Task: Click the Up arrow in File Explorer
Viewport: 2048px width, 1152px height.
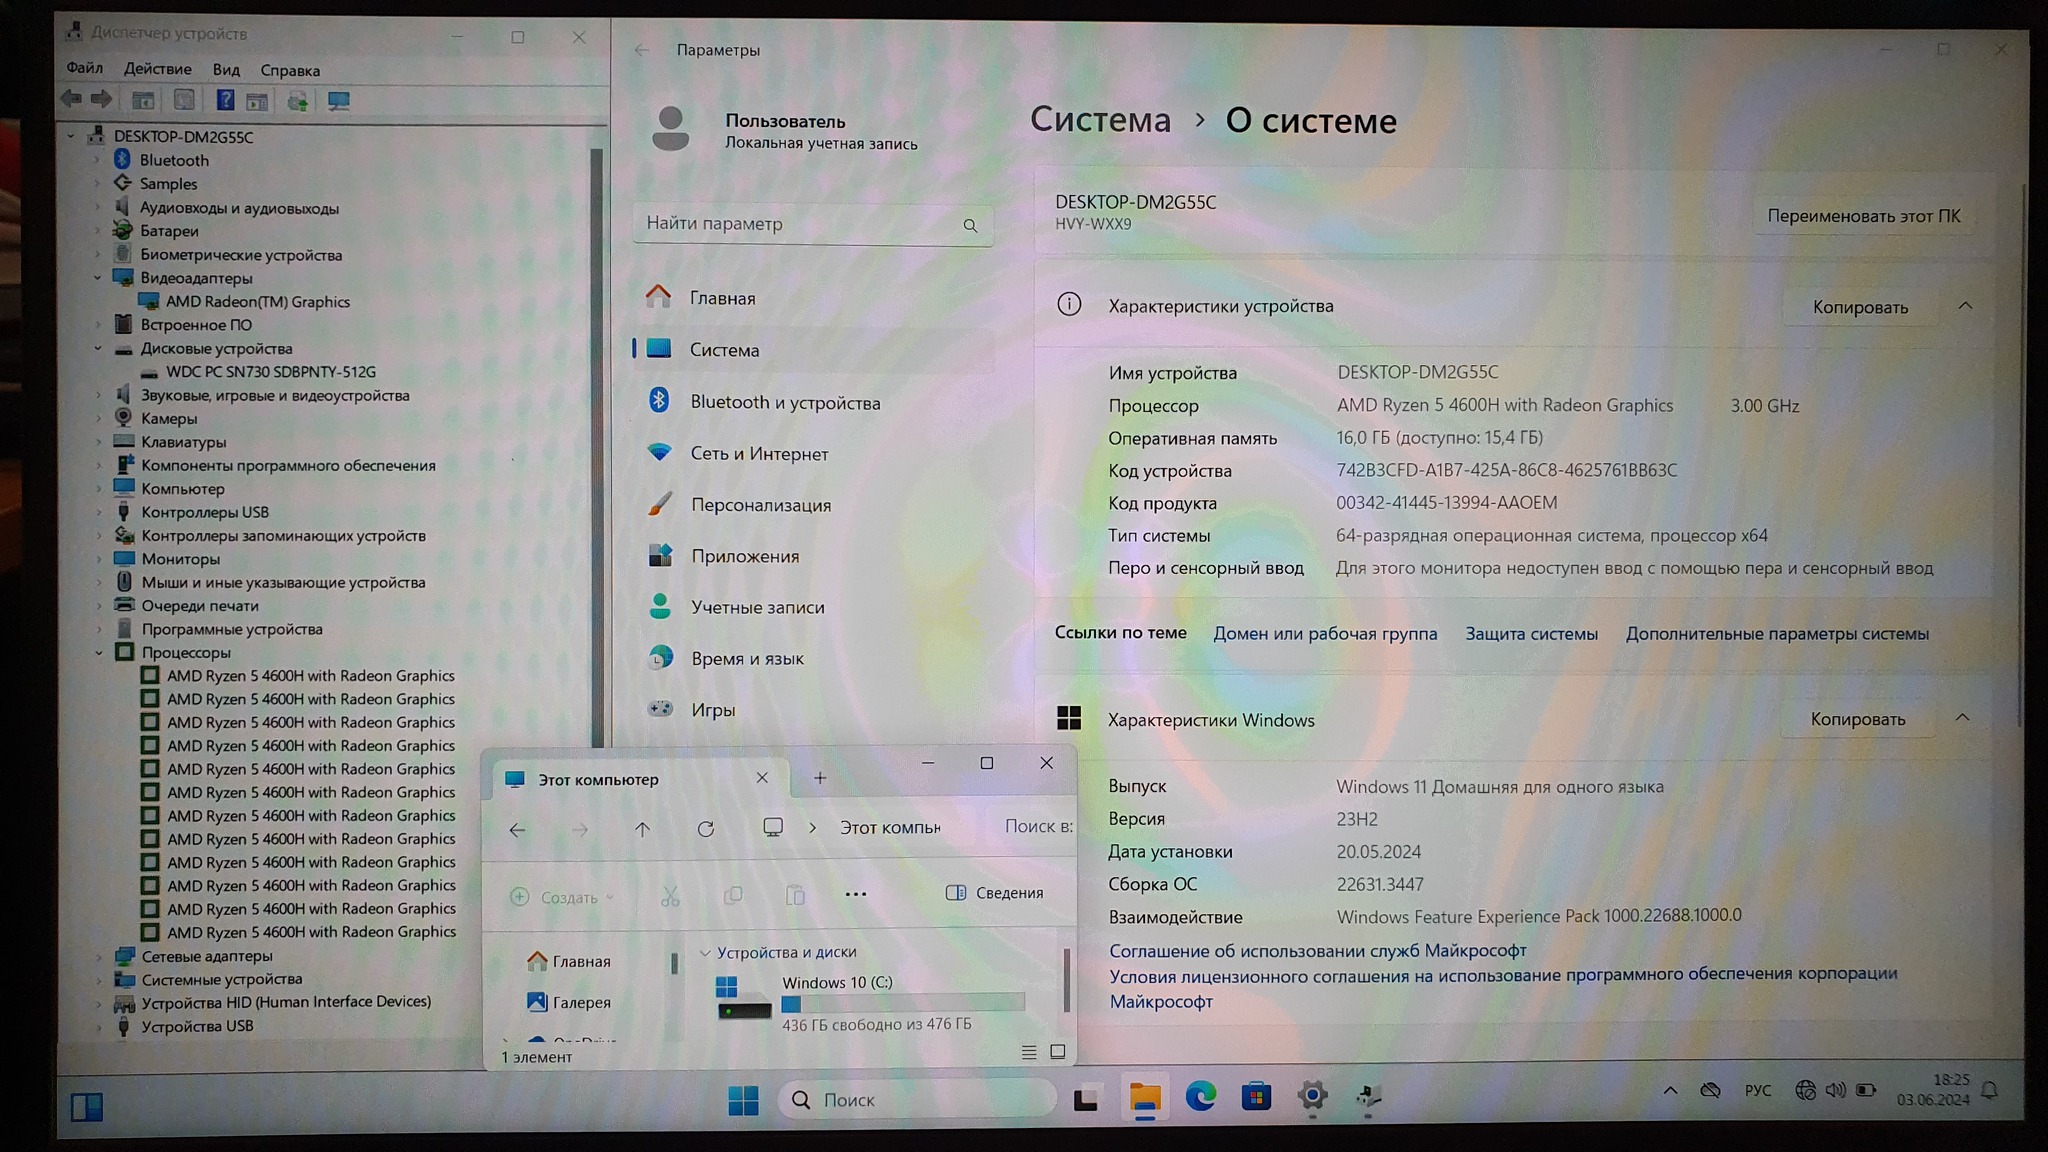Action: [642, 829]
